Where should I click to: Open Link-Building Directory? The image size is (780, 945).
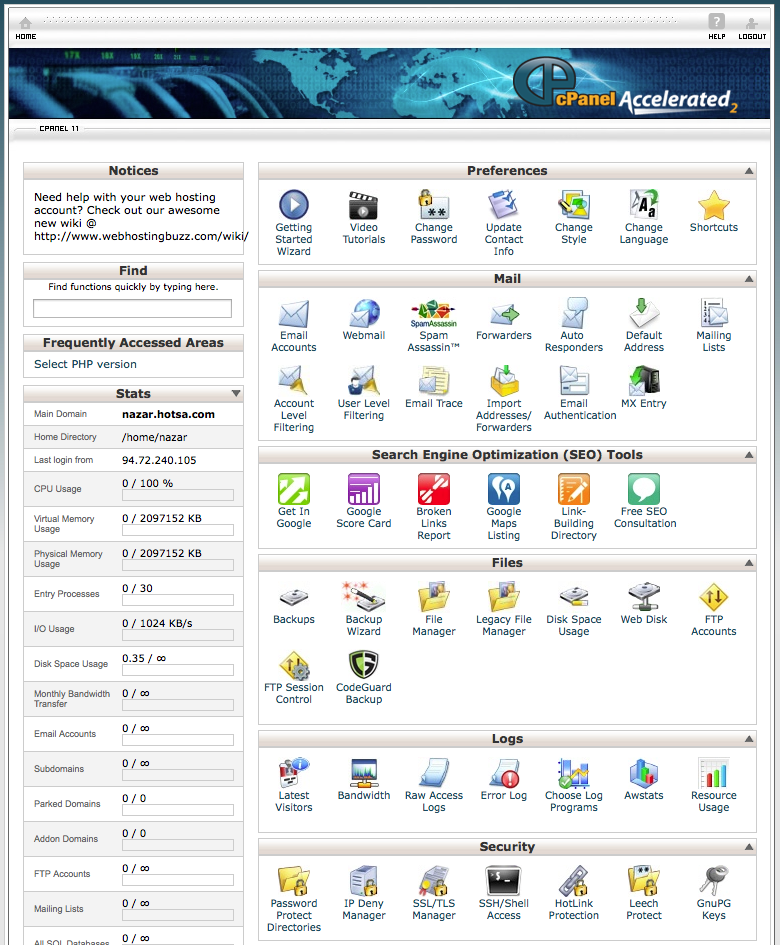(574, 489)
